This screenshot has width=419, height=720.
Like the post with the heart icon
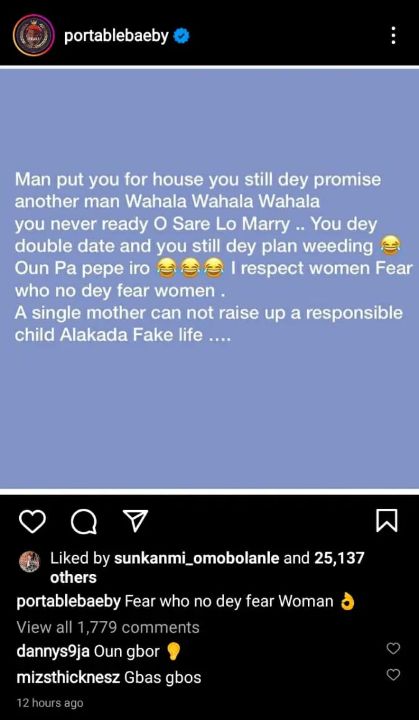pos(32,522)
